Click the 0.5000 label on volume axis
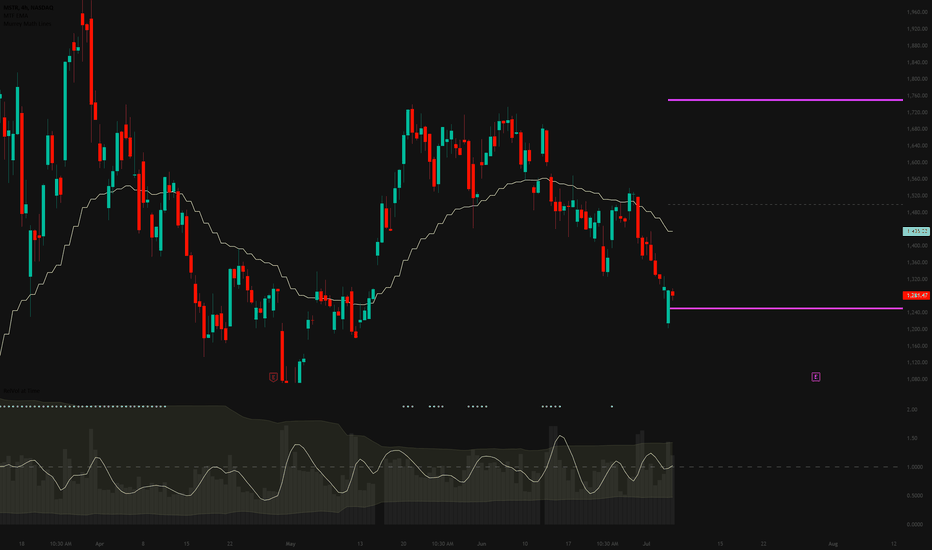 click(x=915, y=496)
